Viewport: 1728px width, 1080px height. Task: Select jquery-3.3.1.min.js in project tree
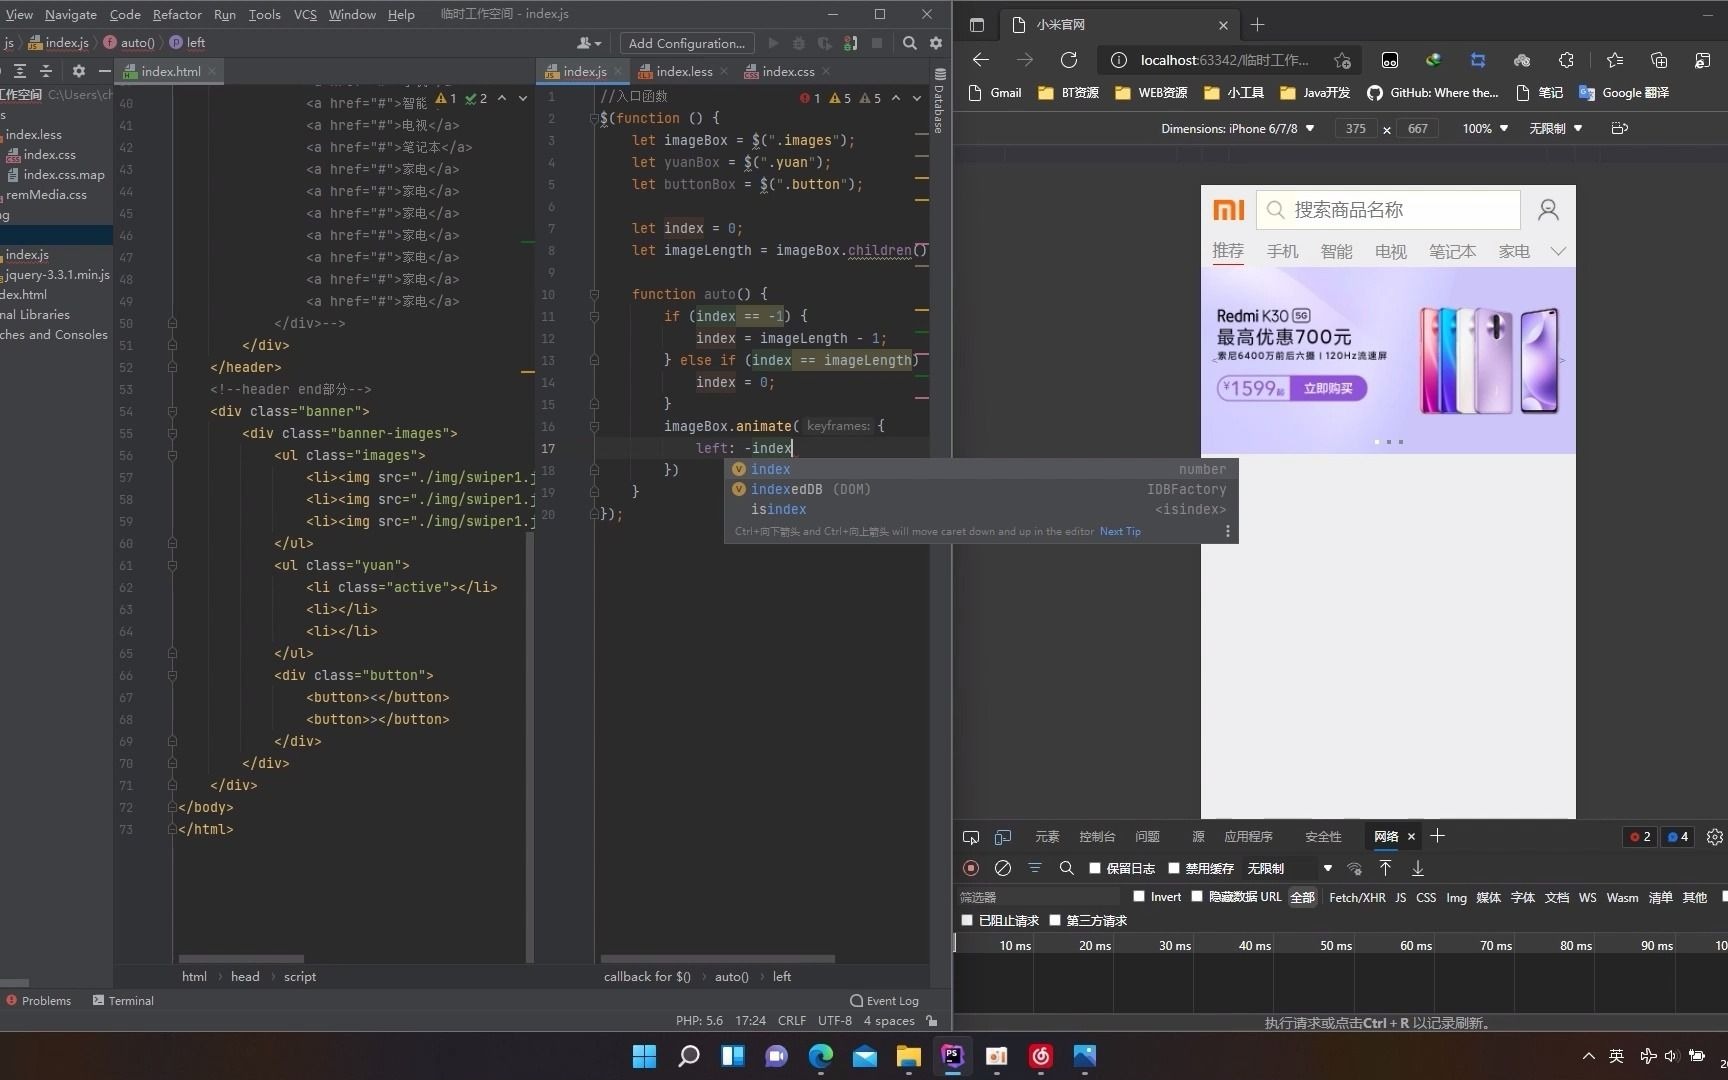(57, 274)
